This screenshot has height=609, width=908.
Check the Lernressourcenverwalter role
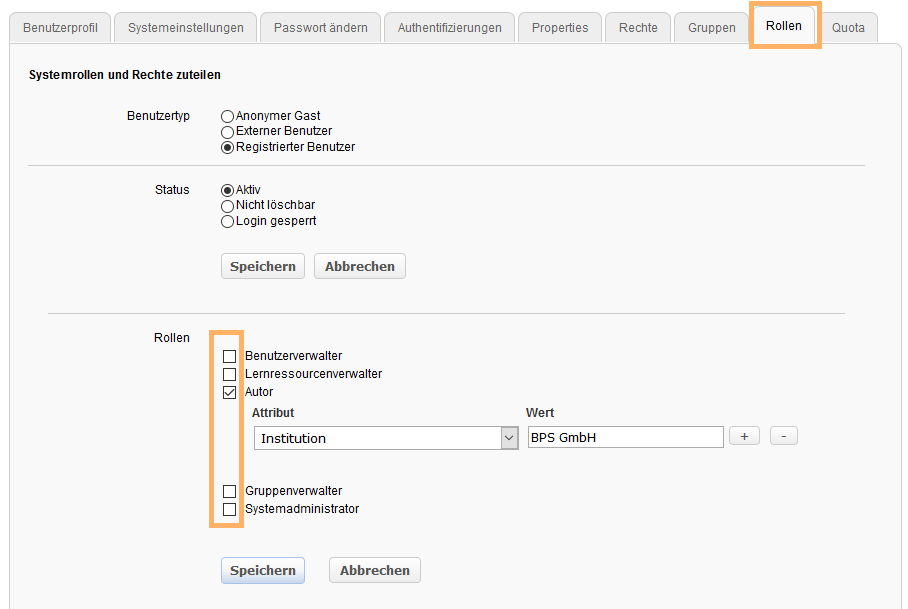point(230,374)
